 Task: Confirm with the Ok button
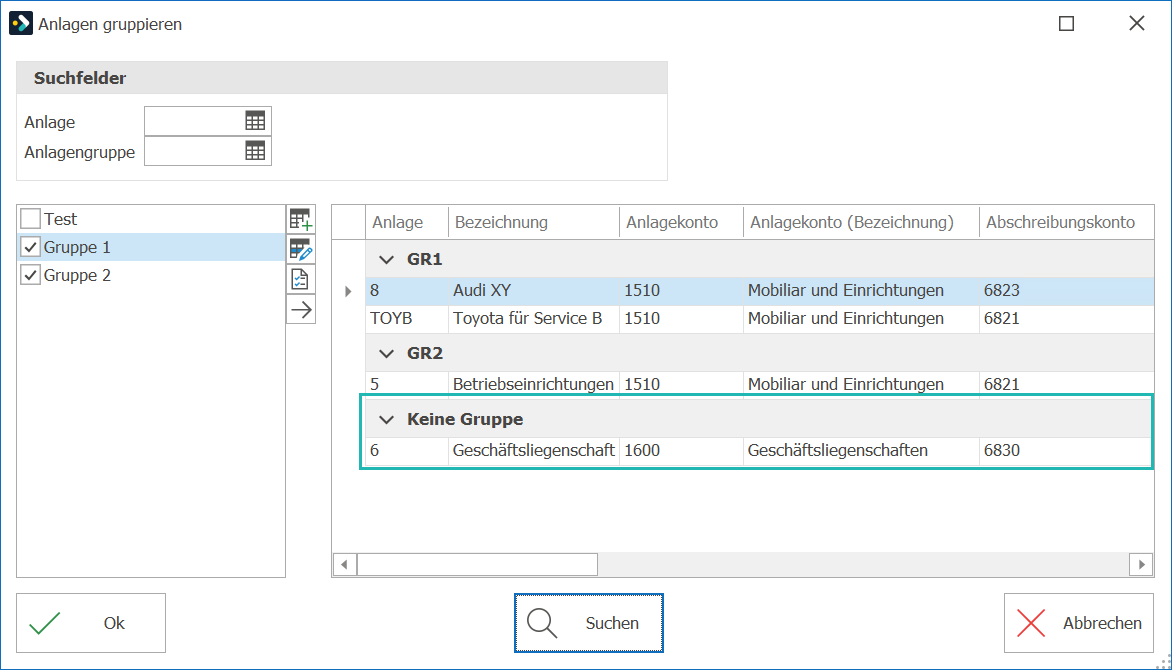click(x=91, y=623)
